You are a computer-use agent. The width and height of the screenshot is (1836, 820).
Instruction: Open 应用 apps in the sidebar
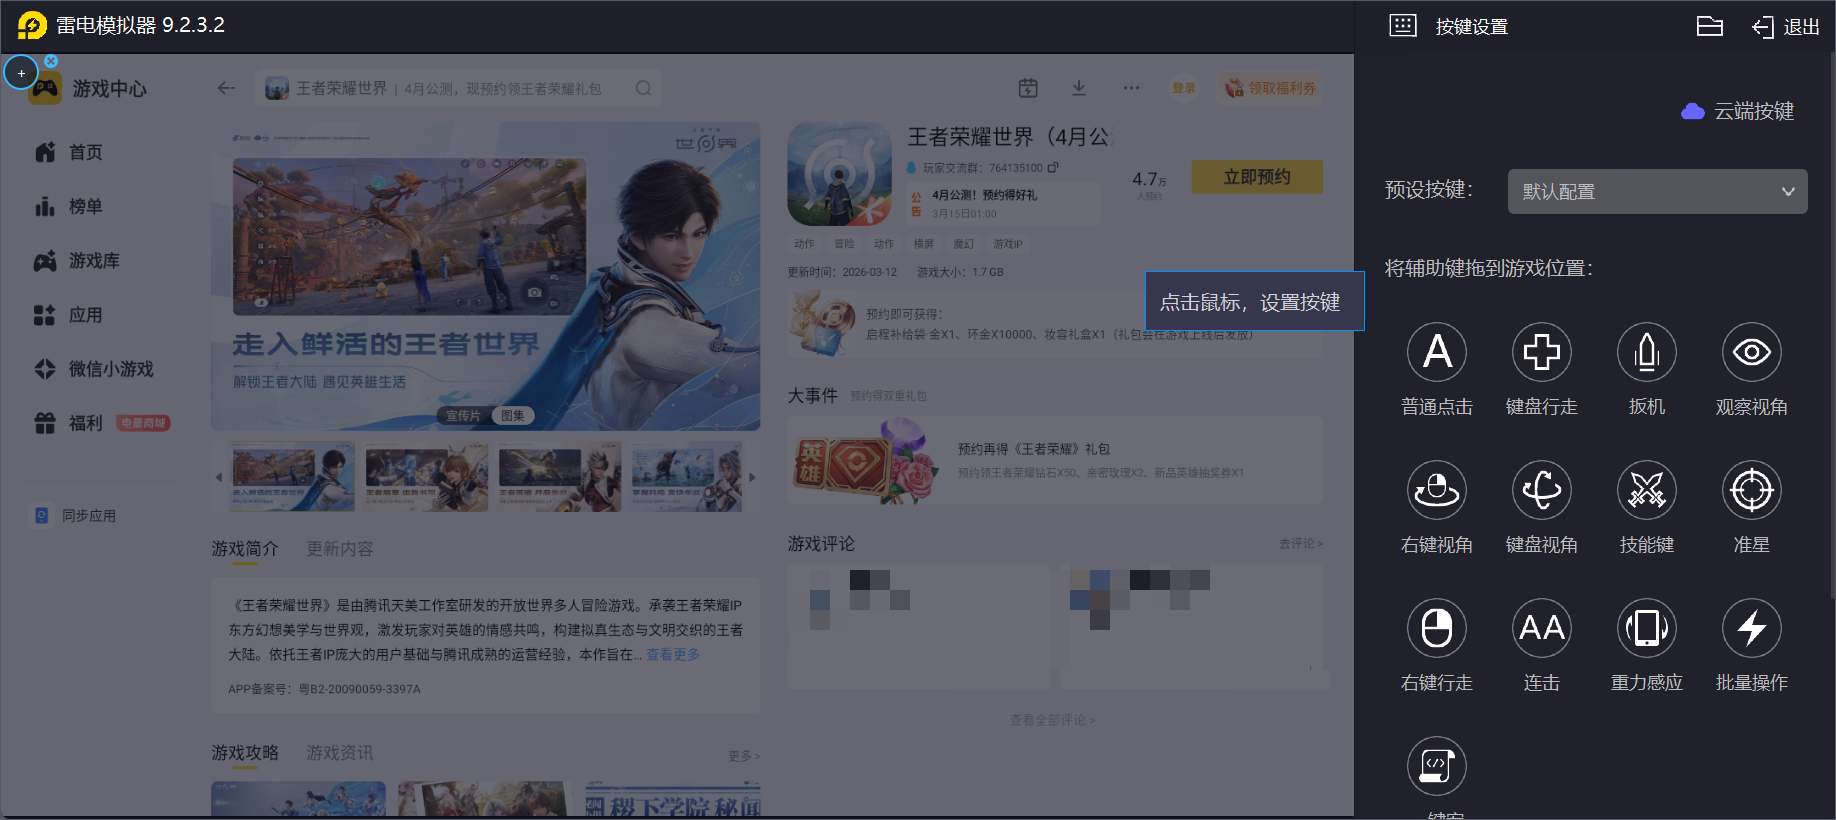click(x=69, y=315)
